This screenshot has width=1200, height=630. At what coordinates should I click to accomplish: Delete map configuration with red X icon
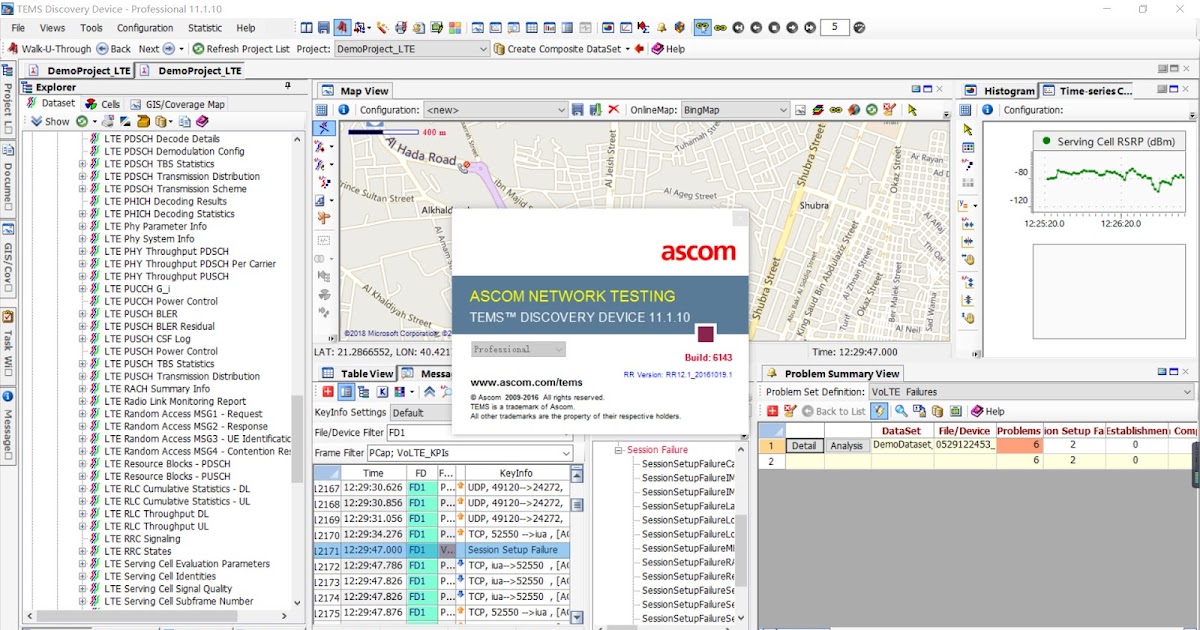coord(613,110)
